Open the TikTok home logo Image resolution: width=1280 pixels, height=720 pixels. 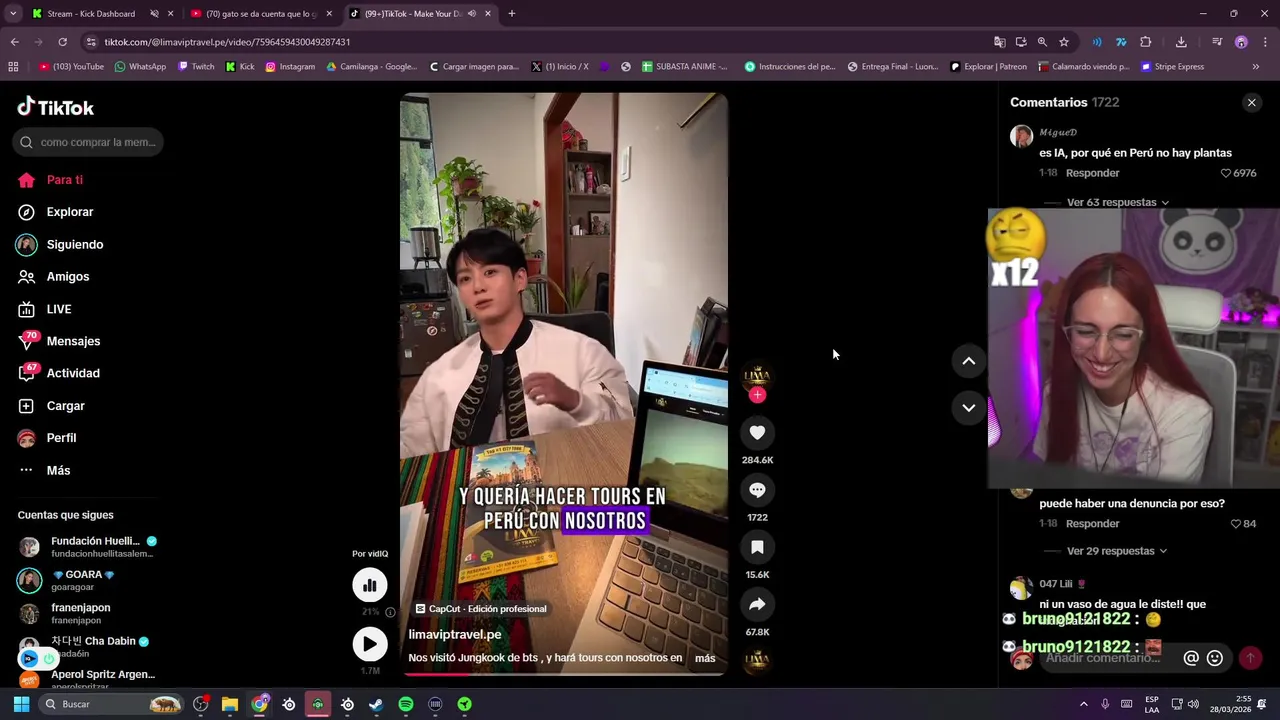pos(55,107)
